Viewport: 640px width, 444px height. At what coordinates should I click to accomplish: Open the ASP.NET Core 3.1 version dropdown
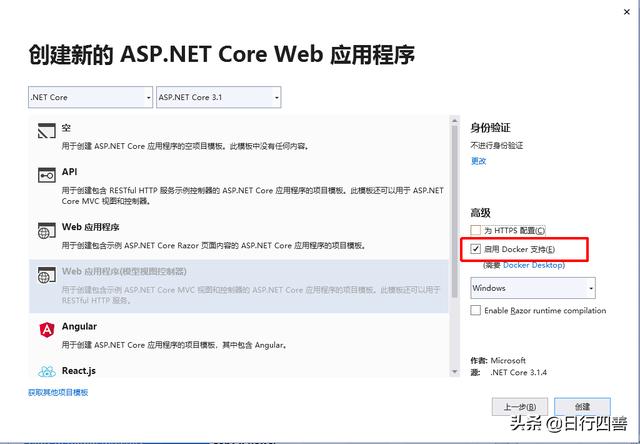(x=218, y=97)
